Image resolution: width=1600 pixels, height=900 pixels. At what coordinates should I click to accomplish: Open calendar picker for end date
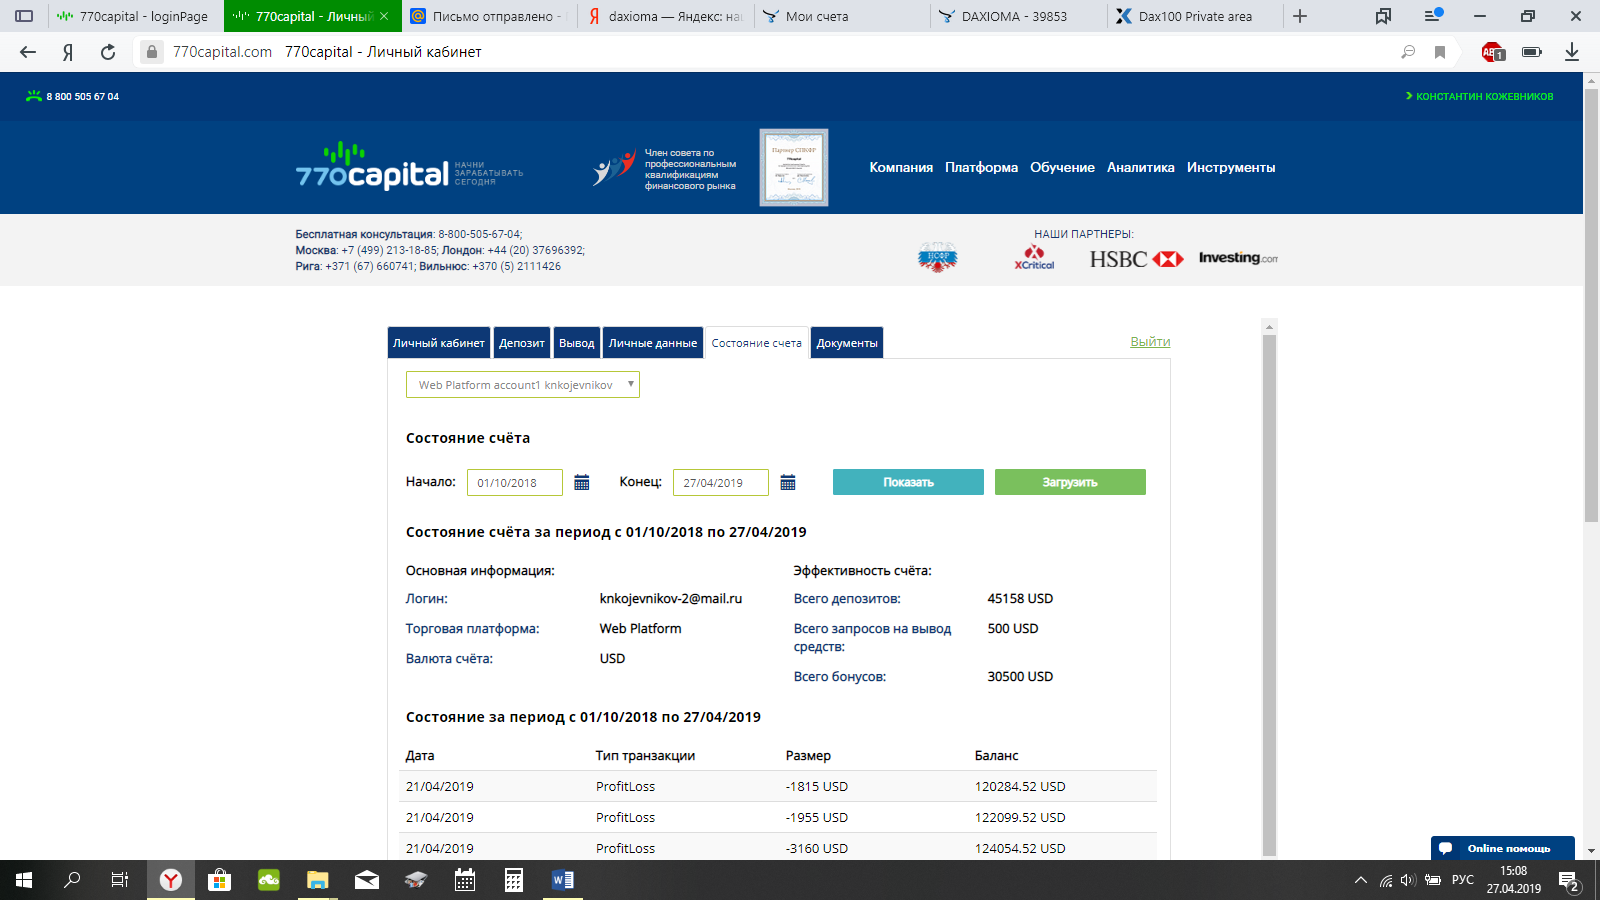point(788,483)
